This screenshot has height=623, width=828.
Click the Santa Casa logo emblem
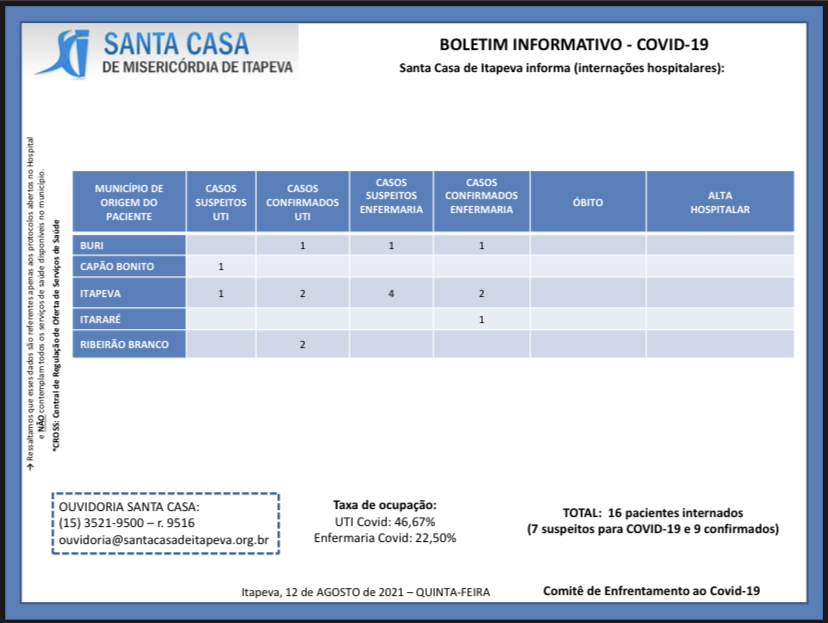pos(64,53)
